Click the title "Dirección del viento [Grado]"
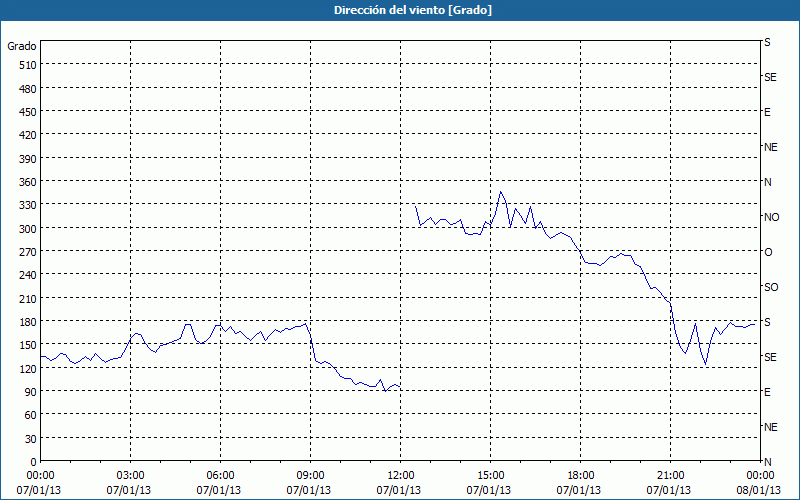The width and height of the screenshot is (800, 500). click(x=413, y=10)
